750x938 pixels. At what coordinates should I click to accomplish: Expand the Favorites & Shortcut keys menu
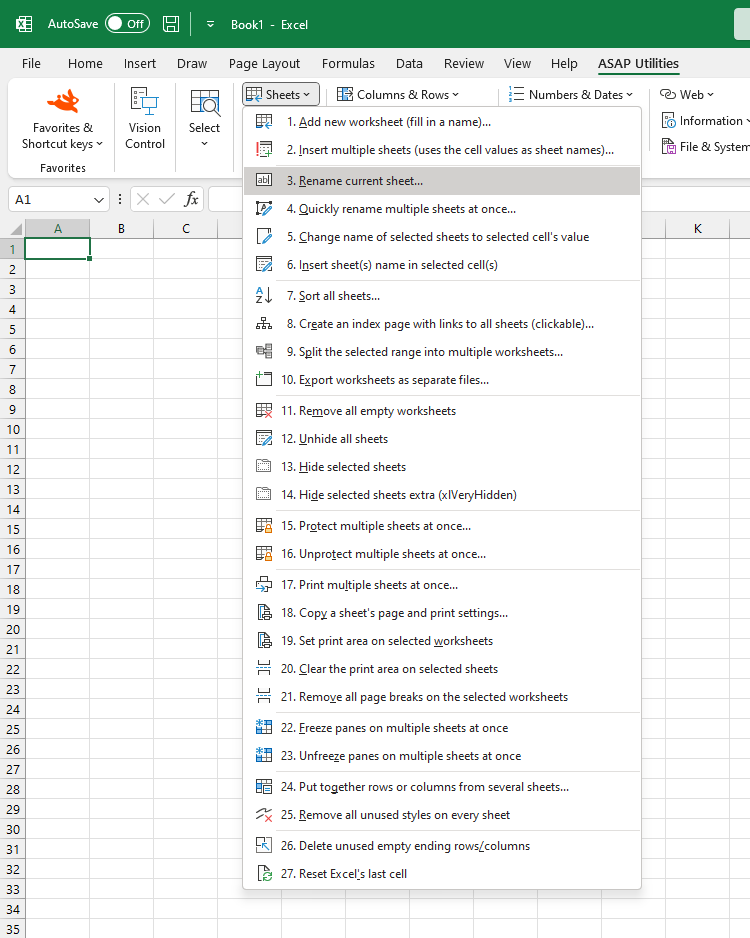tap(63, 136)
